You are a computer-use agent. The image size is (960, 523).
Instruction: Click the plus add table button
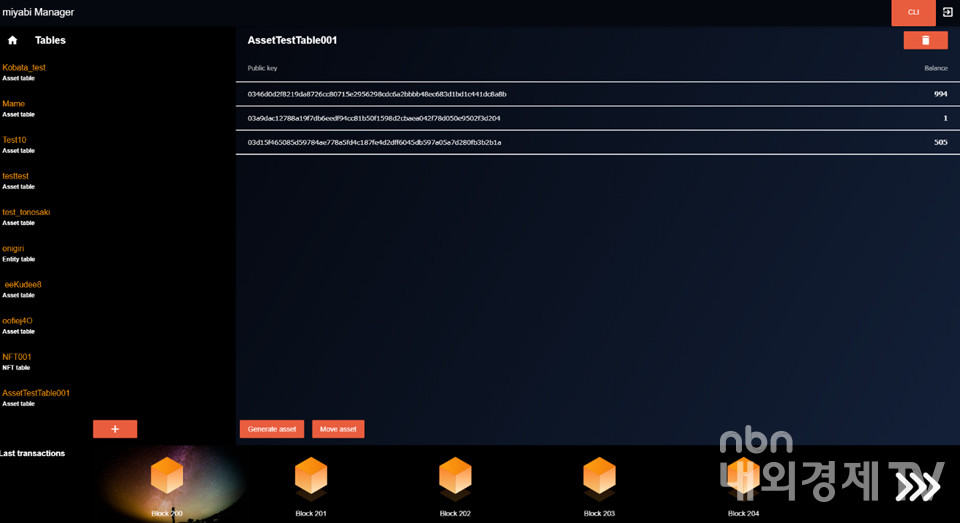(x=115, y=429)
